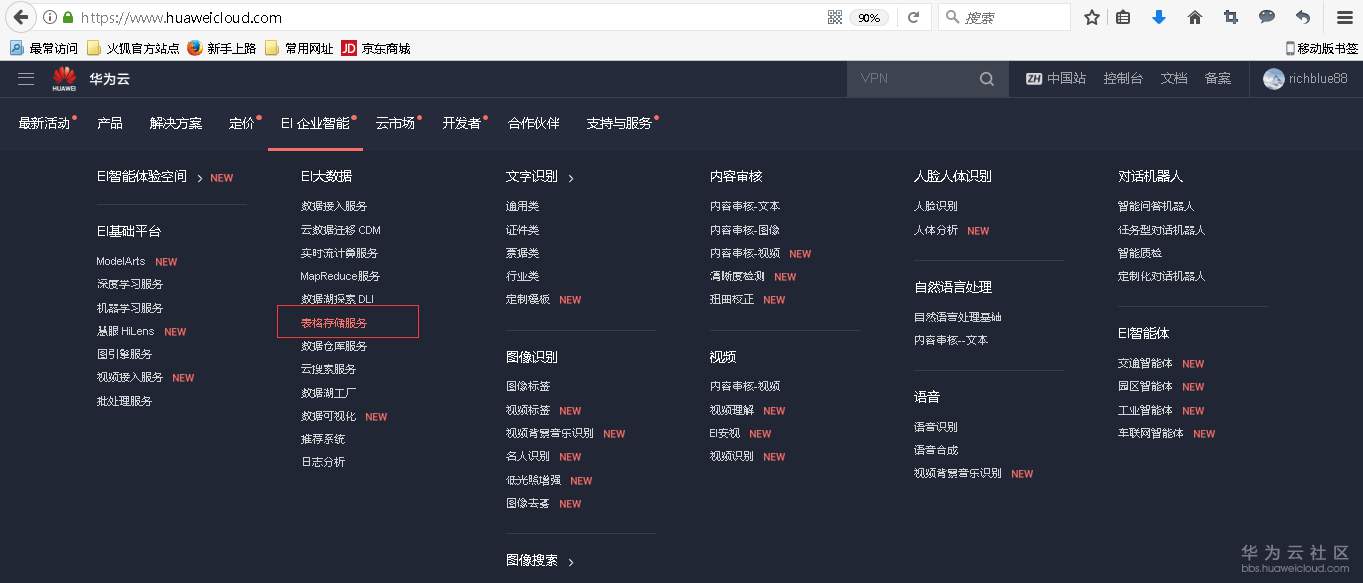Click the screenshot crop tool icon

click(x=1230, y=17)
